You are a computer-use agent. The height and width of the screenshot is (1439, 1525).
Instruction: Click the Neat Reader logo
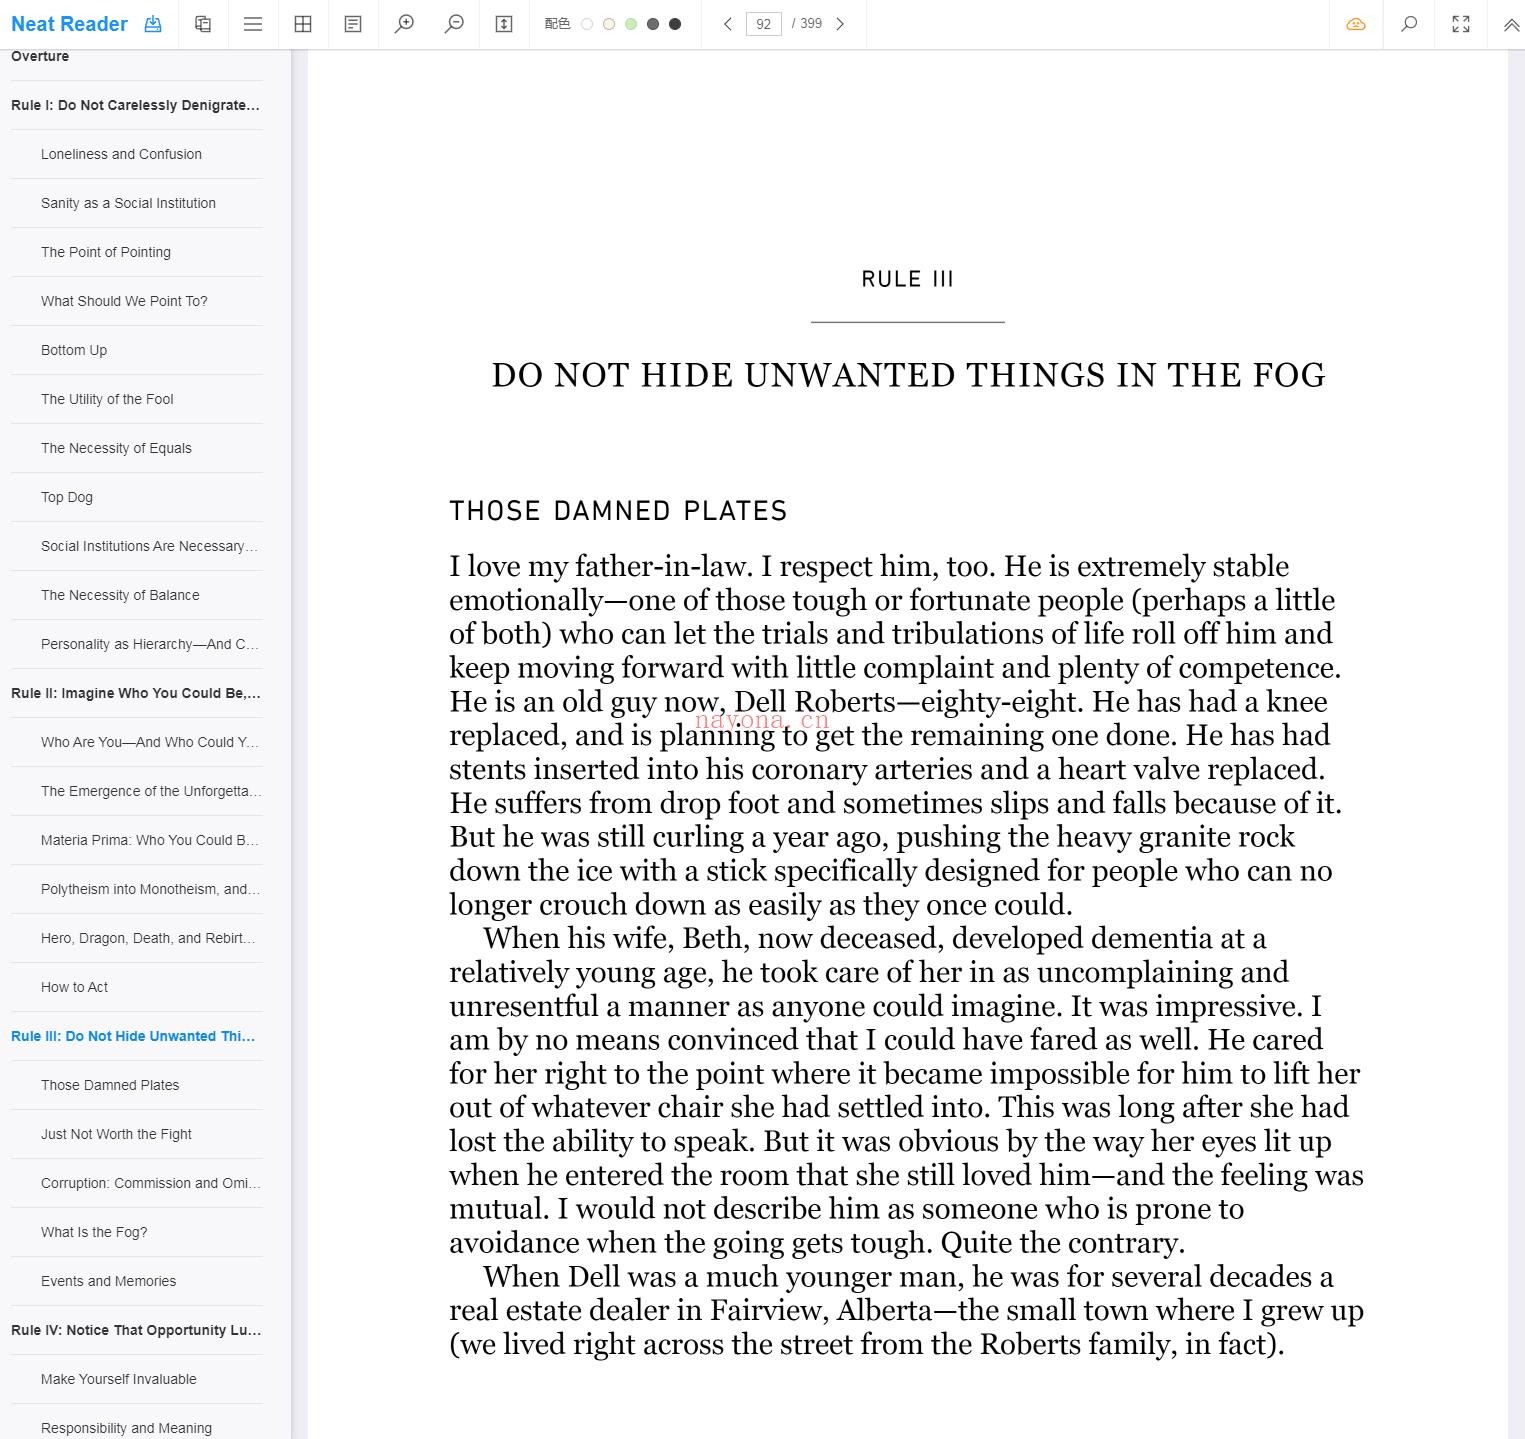coord(70,24)
